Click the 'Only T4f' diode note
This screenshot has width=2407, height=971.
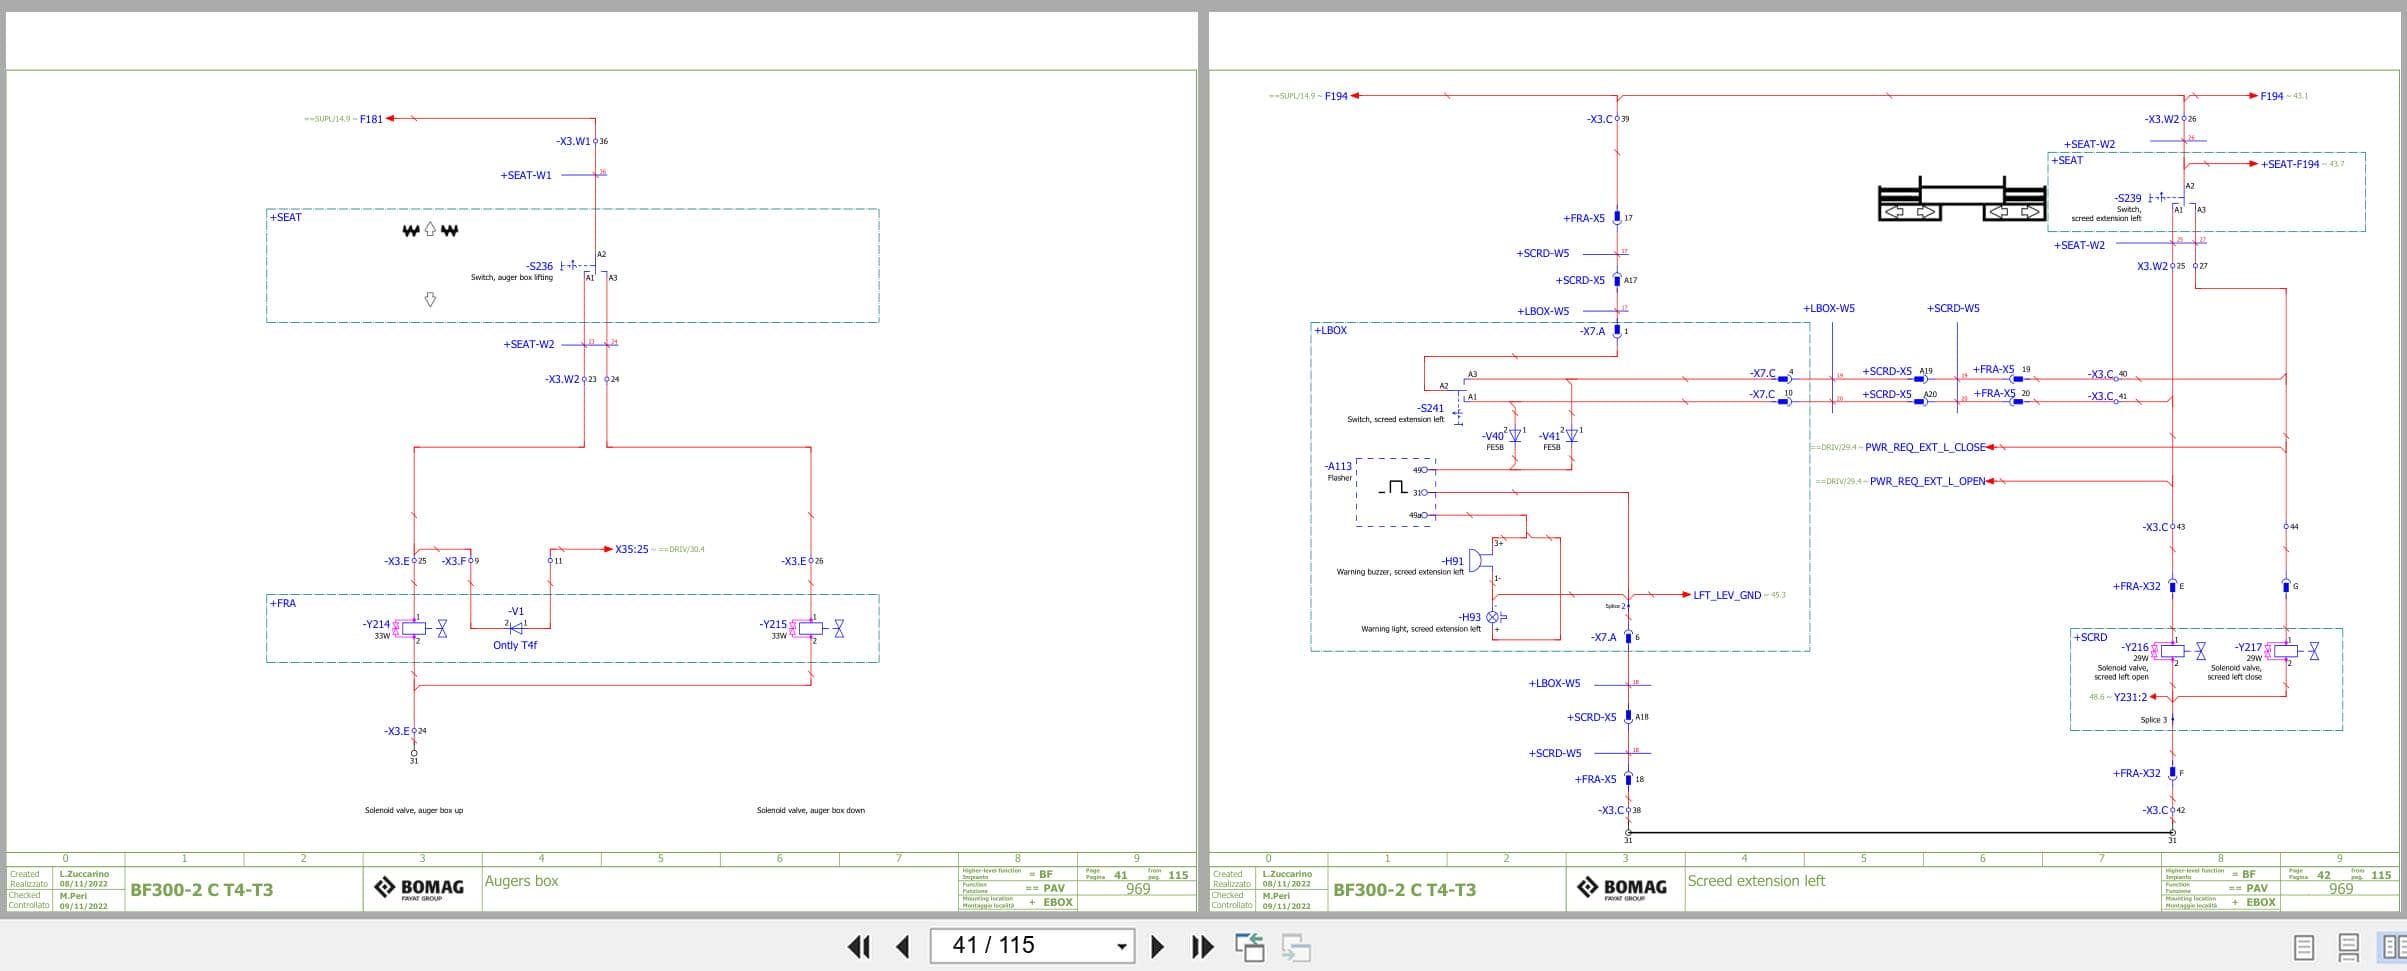[x=515, y=645]
